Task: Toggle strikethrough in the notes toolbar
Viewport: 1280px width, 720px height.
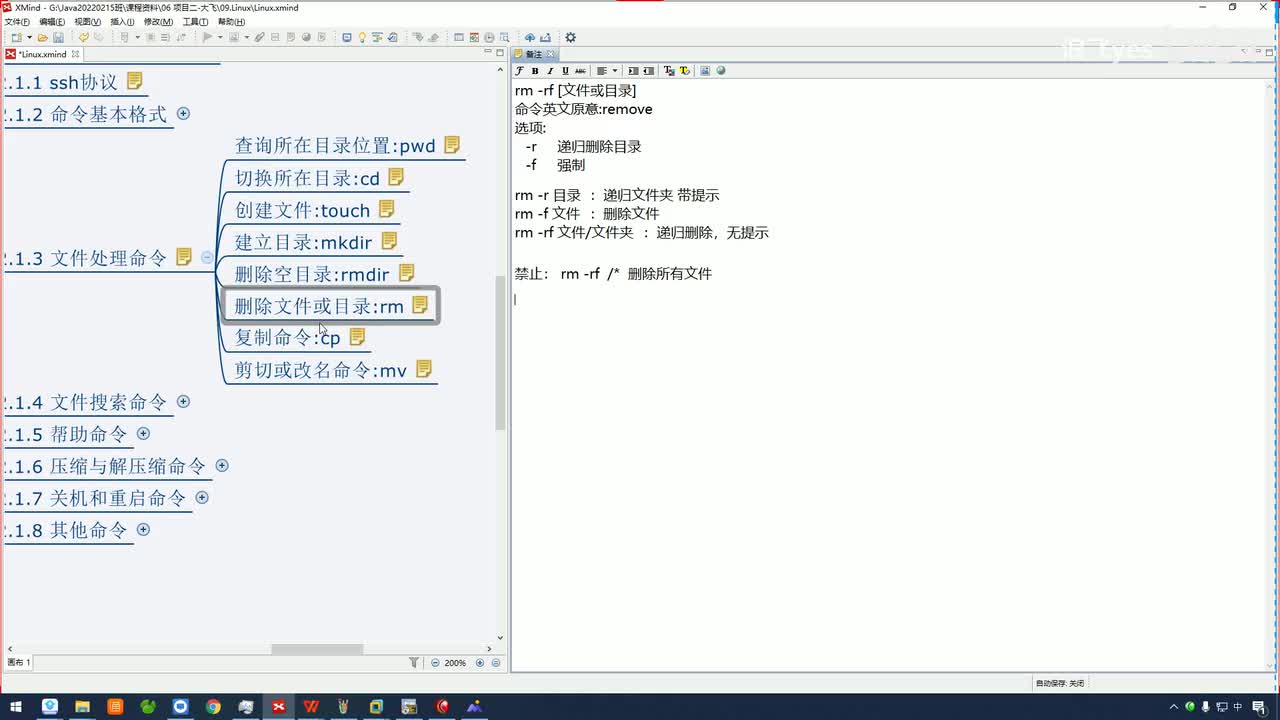Action: [580, 71]
